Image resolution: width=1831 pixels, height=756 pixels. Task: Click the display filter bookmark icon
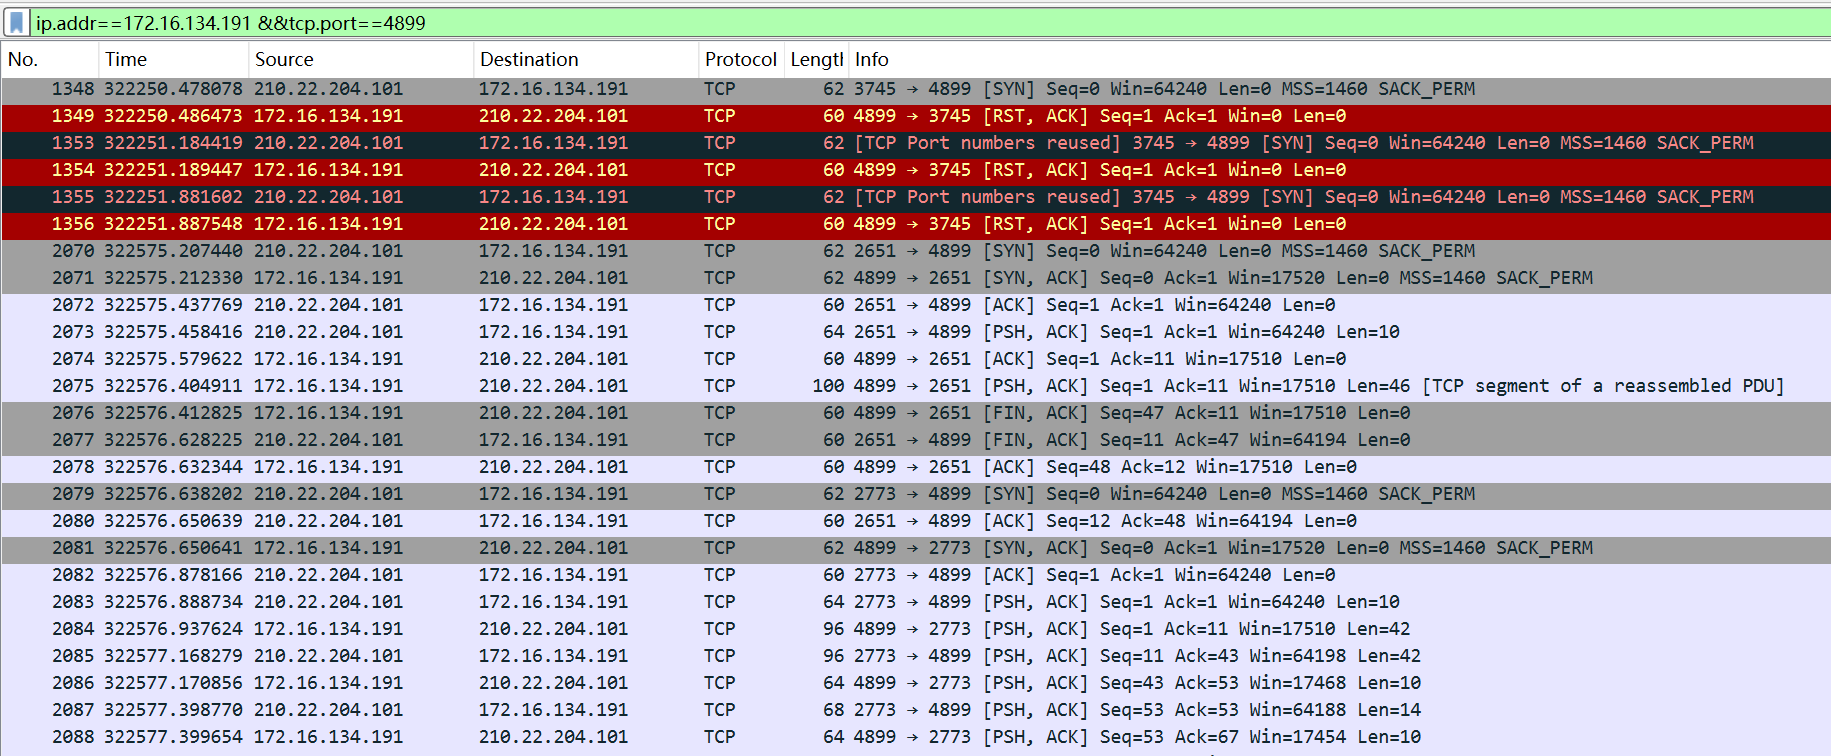[16, 22]
